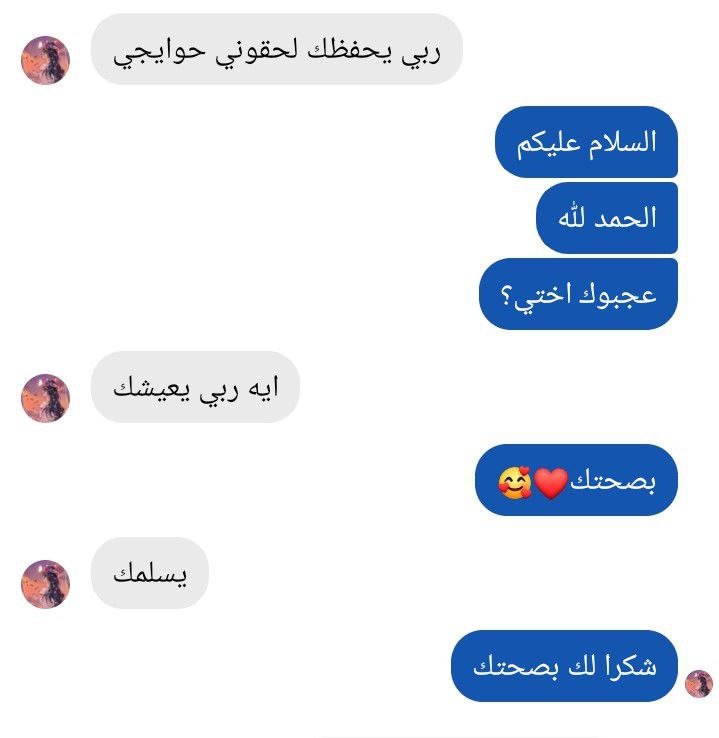The image size is (719, 738).
Task: Click the word 'شكرا' in last message
Action: 631,665
